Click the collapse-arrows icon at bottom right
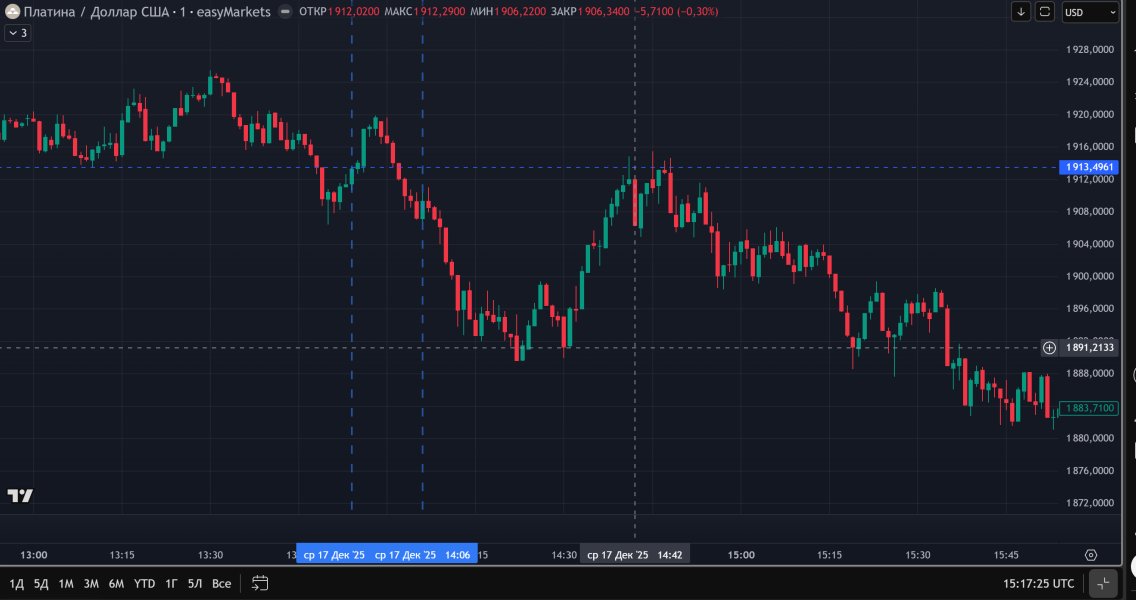The height and width of the screenshot is (600, 1136). [x=1104, y=583]
